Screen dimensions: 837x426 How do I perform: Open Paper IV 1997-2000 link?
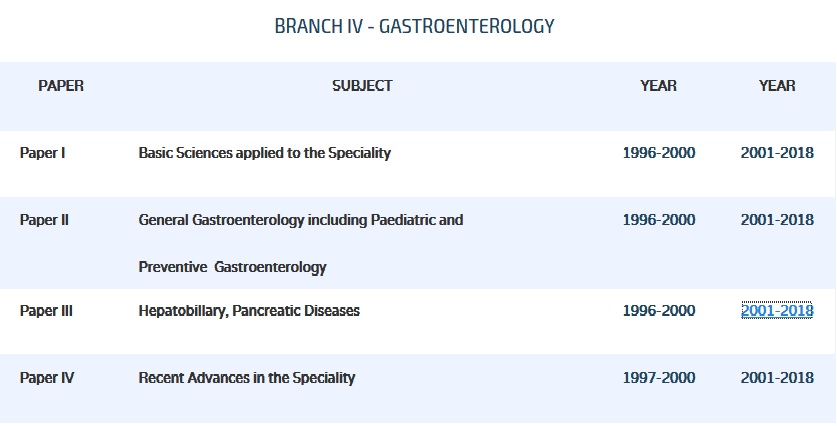click(x=658, y=378)
